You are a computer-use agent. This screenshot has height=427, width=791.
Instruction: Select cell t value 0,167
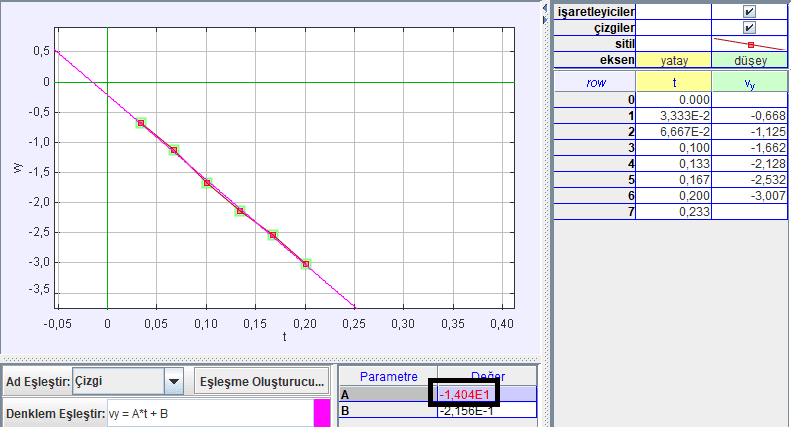(673, 180)
